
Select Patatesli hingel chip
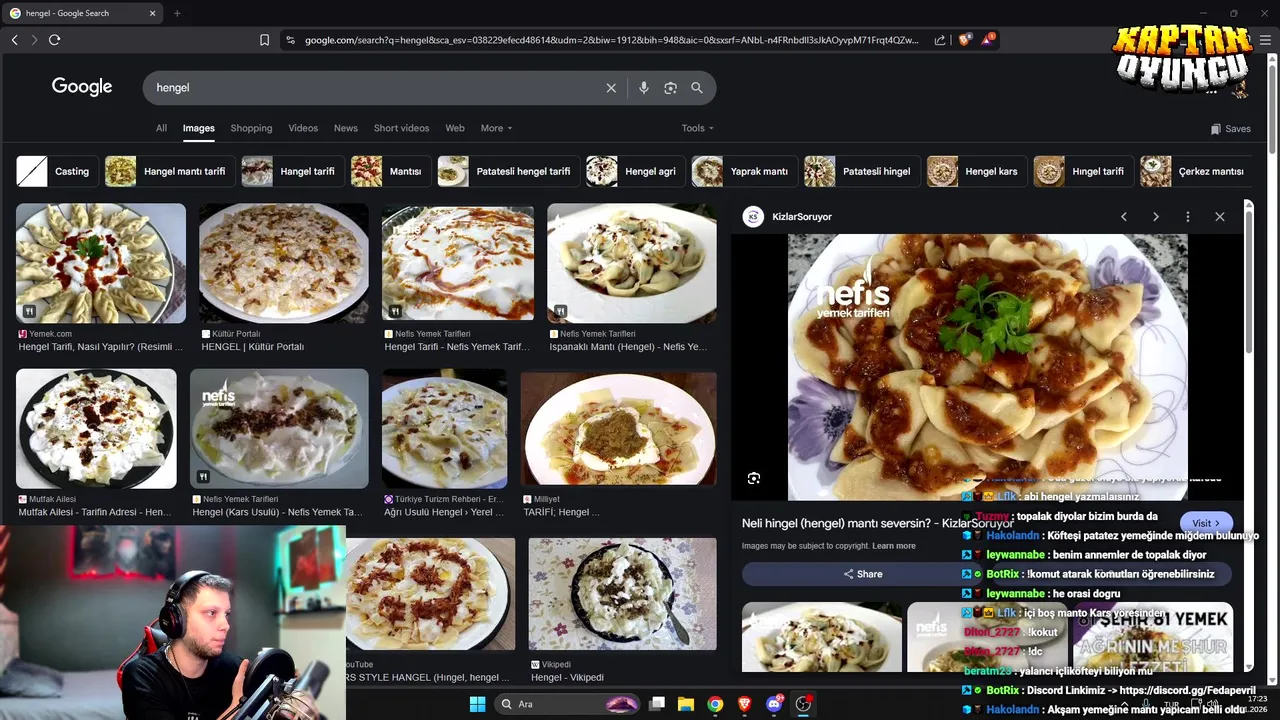click(x=862, y=171)
